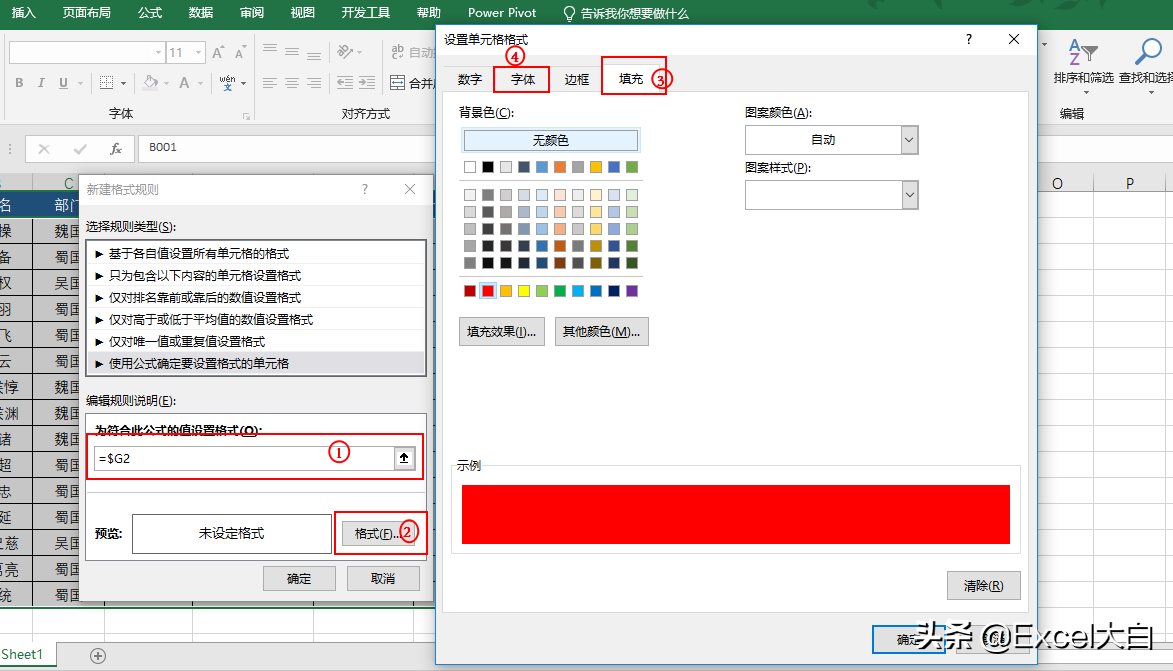Add a new sheet with plus icon
1173x671 pixels.
(98, 656)
